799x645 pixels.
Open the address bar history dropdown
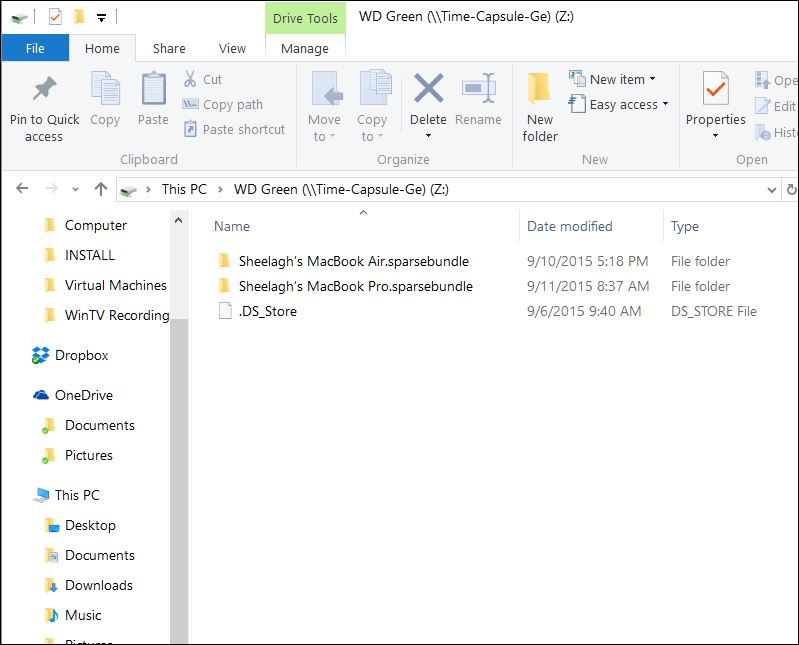pyautogui.click(x=771, y=190)
